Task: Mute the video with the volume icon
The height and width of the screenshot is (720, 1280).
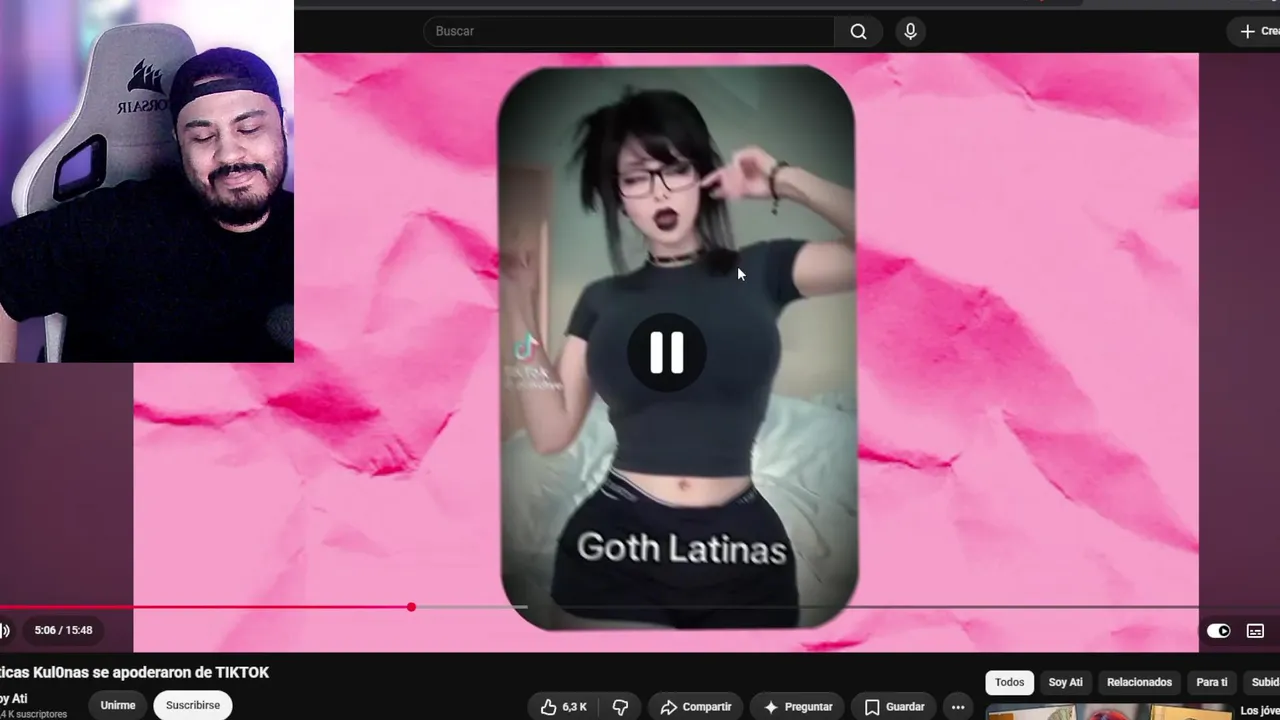Action: 4,630
